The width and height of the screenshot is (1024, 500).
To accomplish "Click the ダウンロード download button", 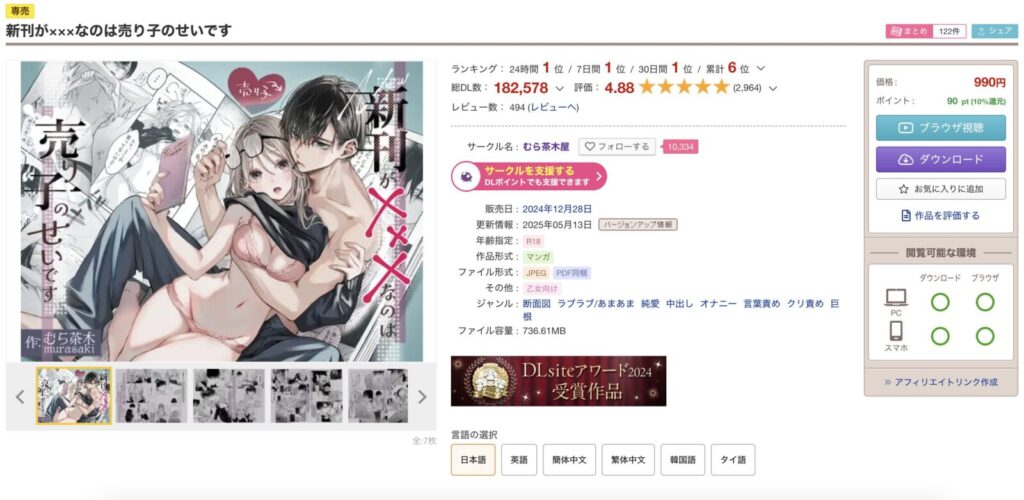I will tap(940, 159).
